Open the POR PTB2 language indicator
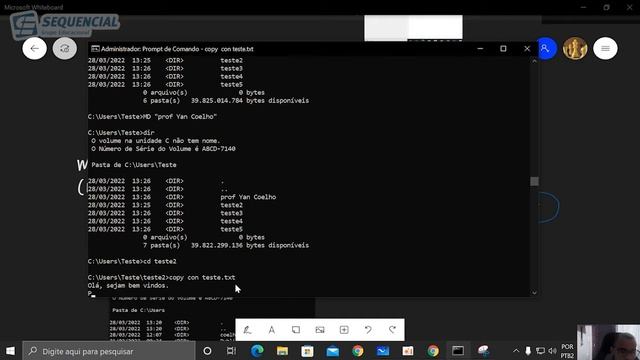The height and width of the screenshot is (360, 640). 567,351
